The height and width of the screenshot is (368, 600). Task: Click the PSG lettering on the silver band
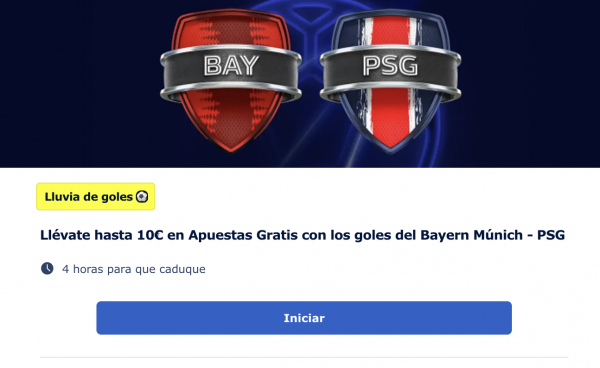tap(390, 65)
